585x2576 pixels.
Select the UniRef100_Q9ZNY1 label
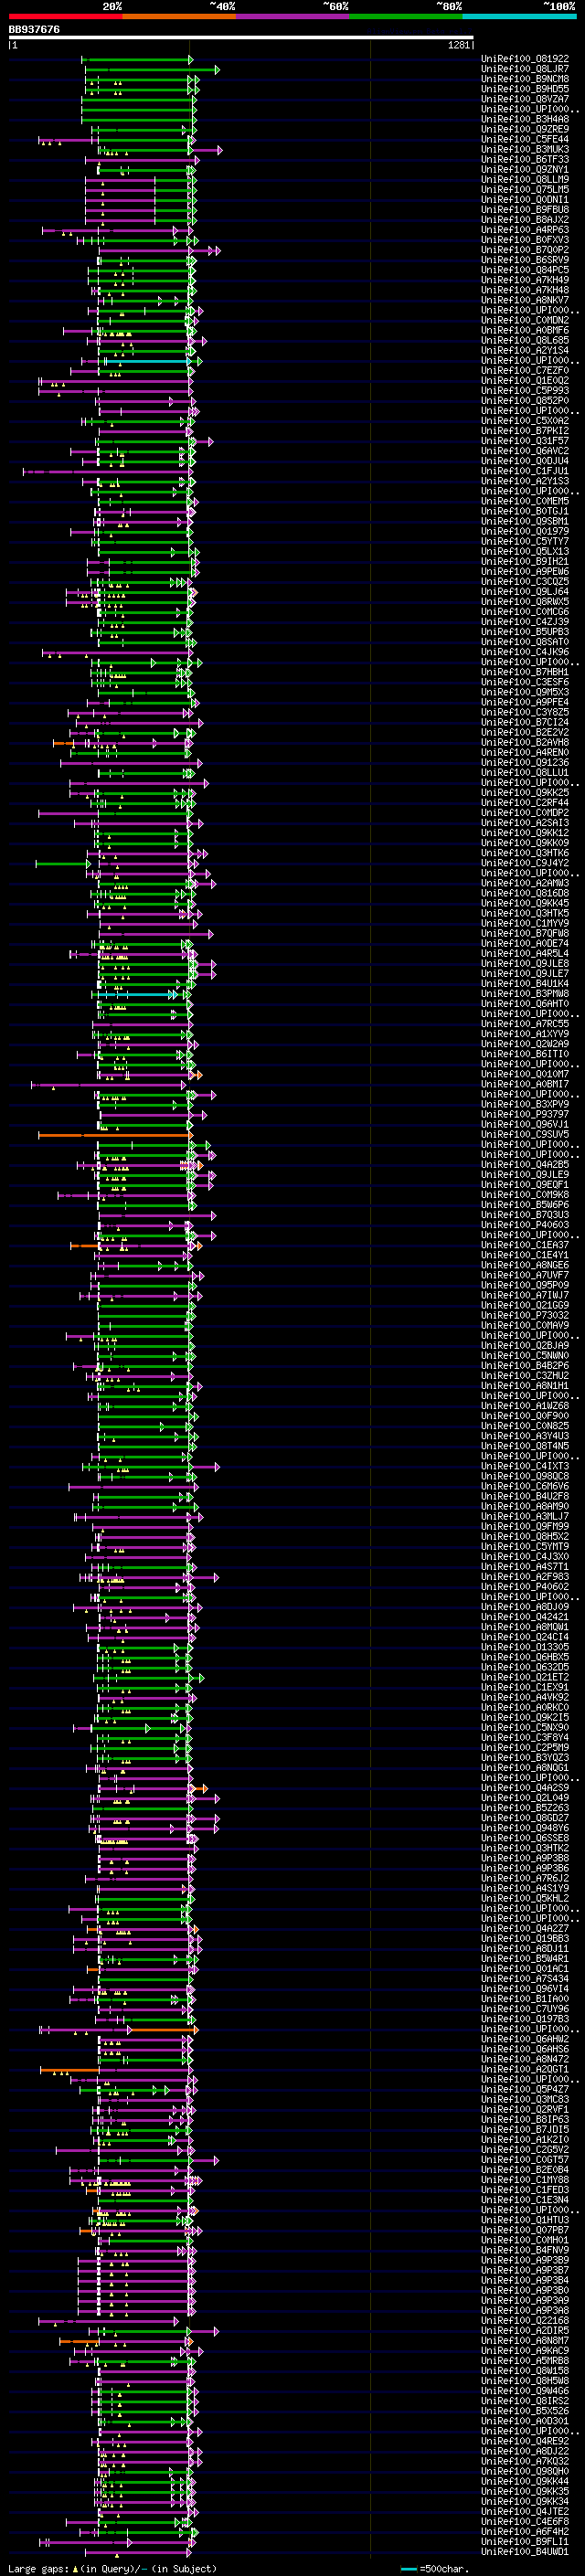(x=525, y=169)
